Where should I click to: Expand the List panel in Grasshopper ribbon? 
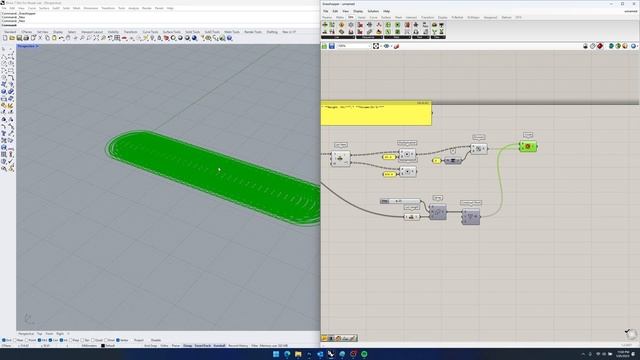[x=337, y=37]
